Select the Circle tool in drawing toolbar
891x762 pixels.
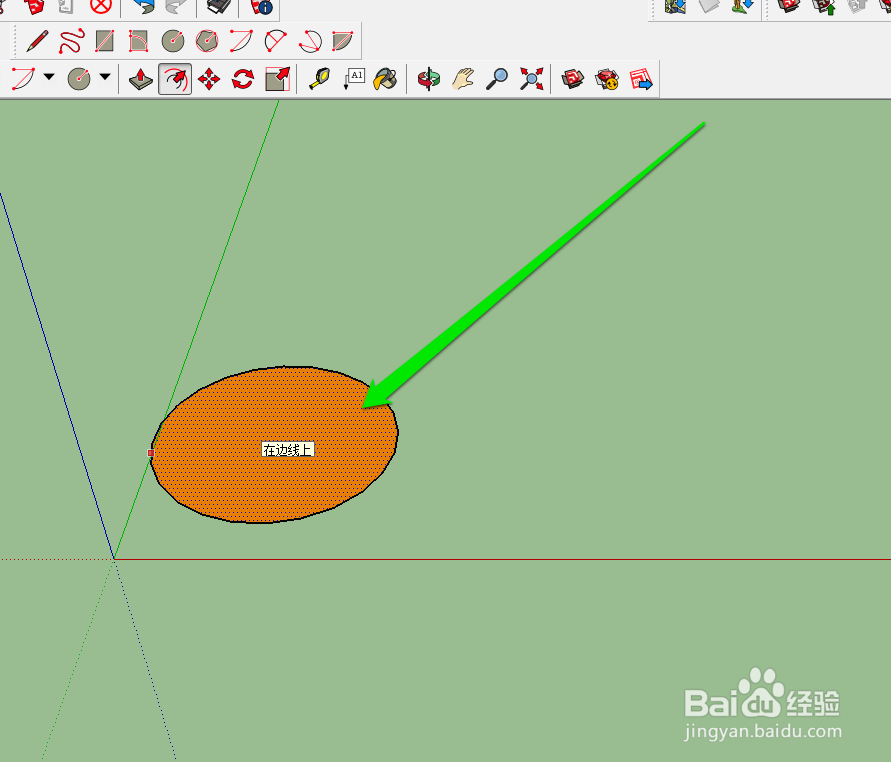173,41
